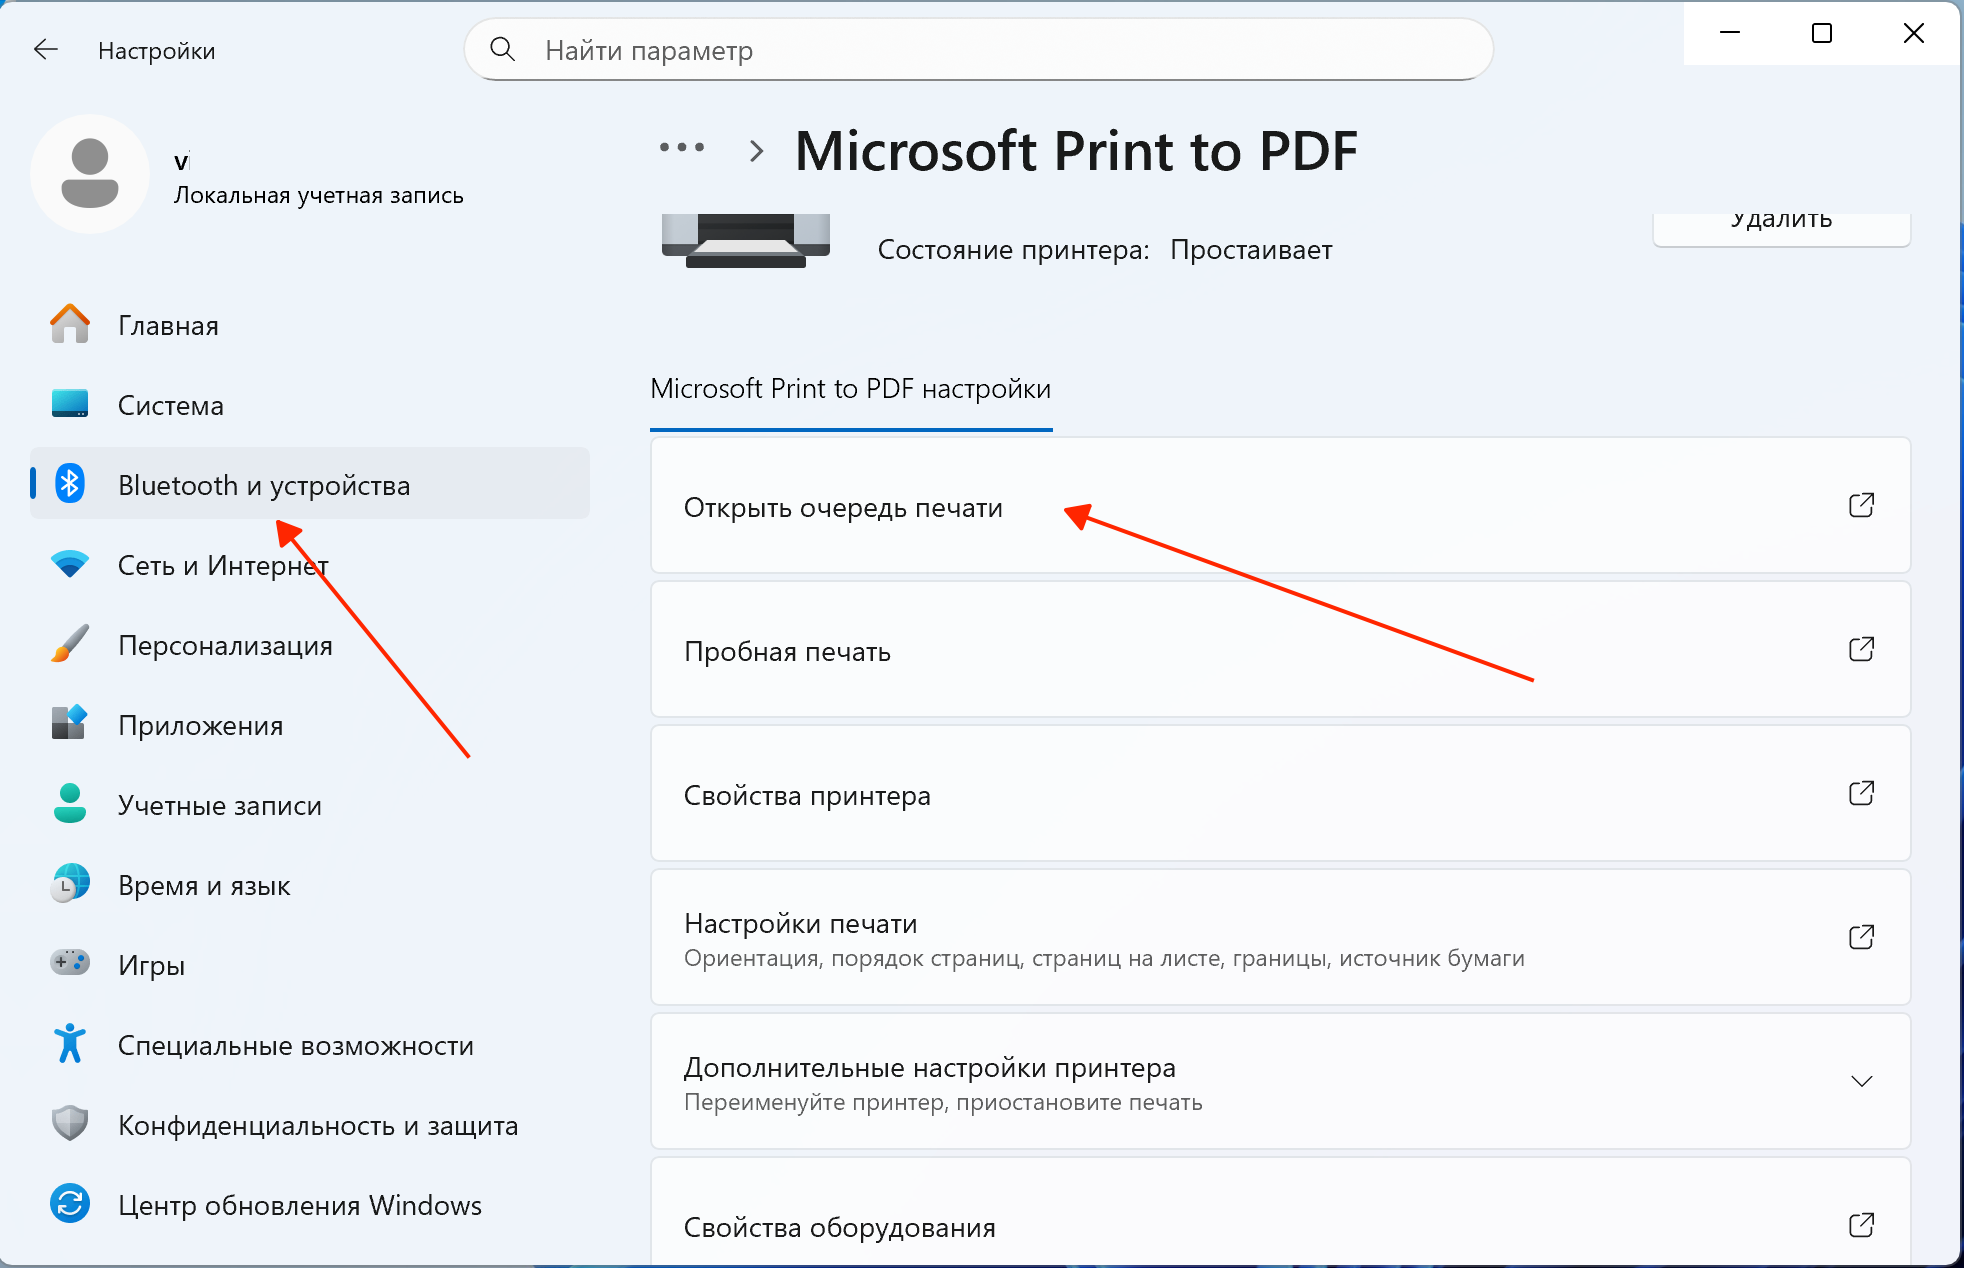Click the Простаивает printer status text
This screenshot has width=1964, height=1268.
pyautogui.click(x=1251, y=249)
